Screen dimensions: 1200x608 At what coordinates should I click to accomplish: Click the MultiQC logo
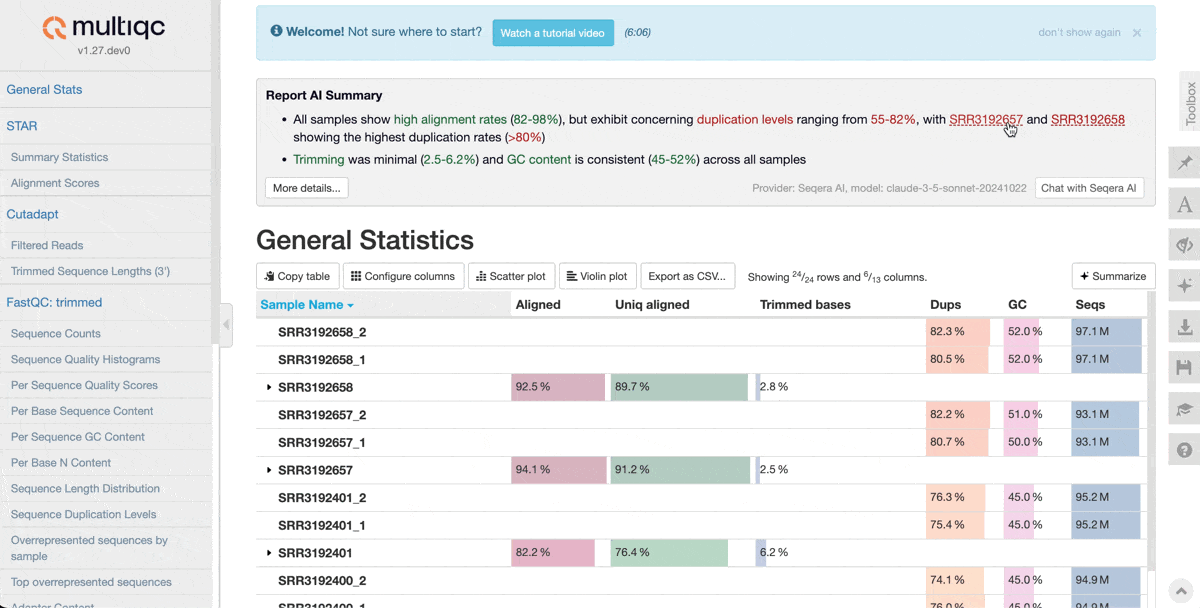pyautogui.click(x=103, y=28)
